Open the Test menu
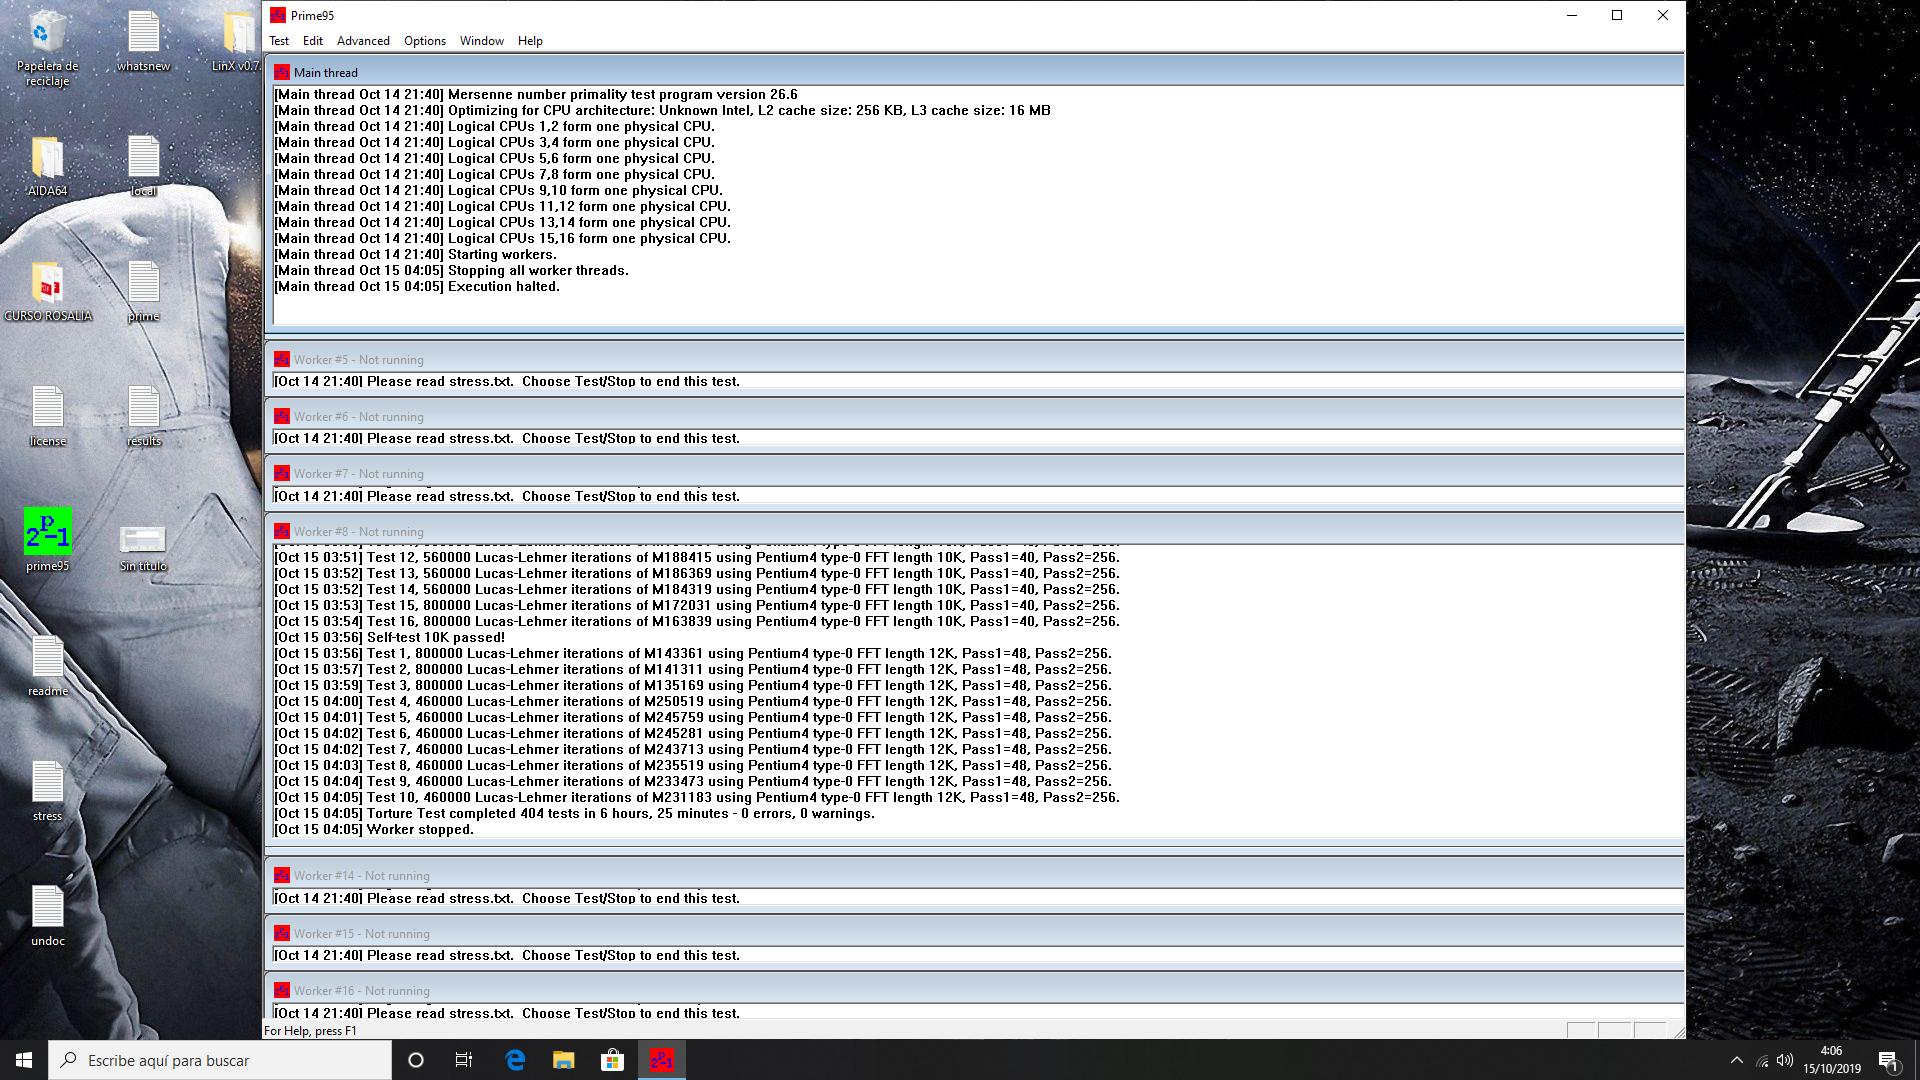Image resolution: width=1920 pixels, height=1080 pixels. pos(279,41)
